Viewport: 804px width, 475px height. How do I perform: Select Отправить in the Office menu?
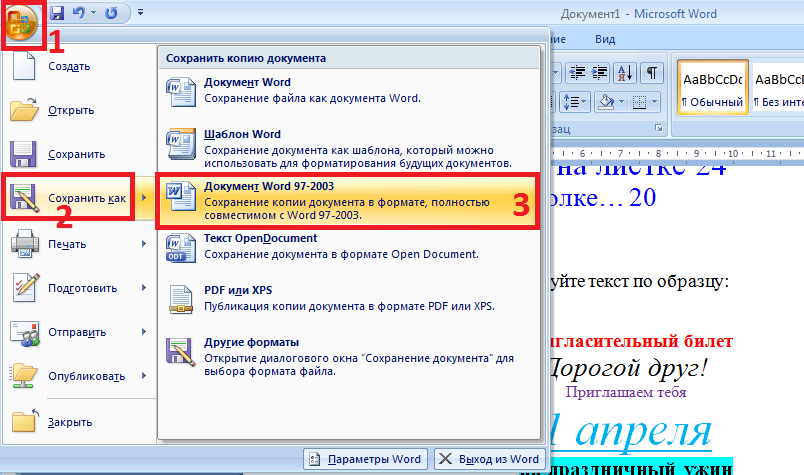69,332
